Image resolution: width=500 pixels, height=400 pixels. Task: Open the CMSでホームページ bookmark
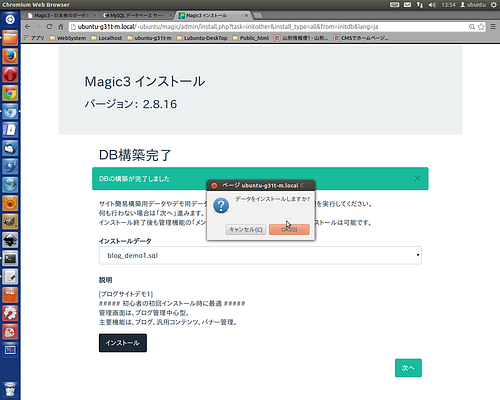(361, 38)
